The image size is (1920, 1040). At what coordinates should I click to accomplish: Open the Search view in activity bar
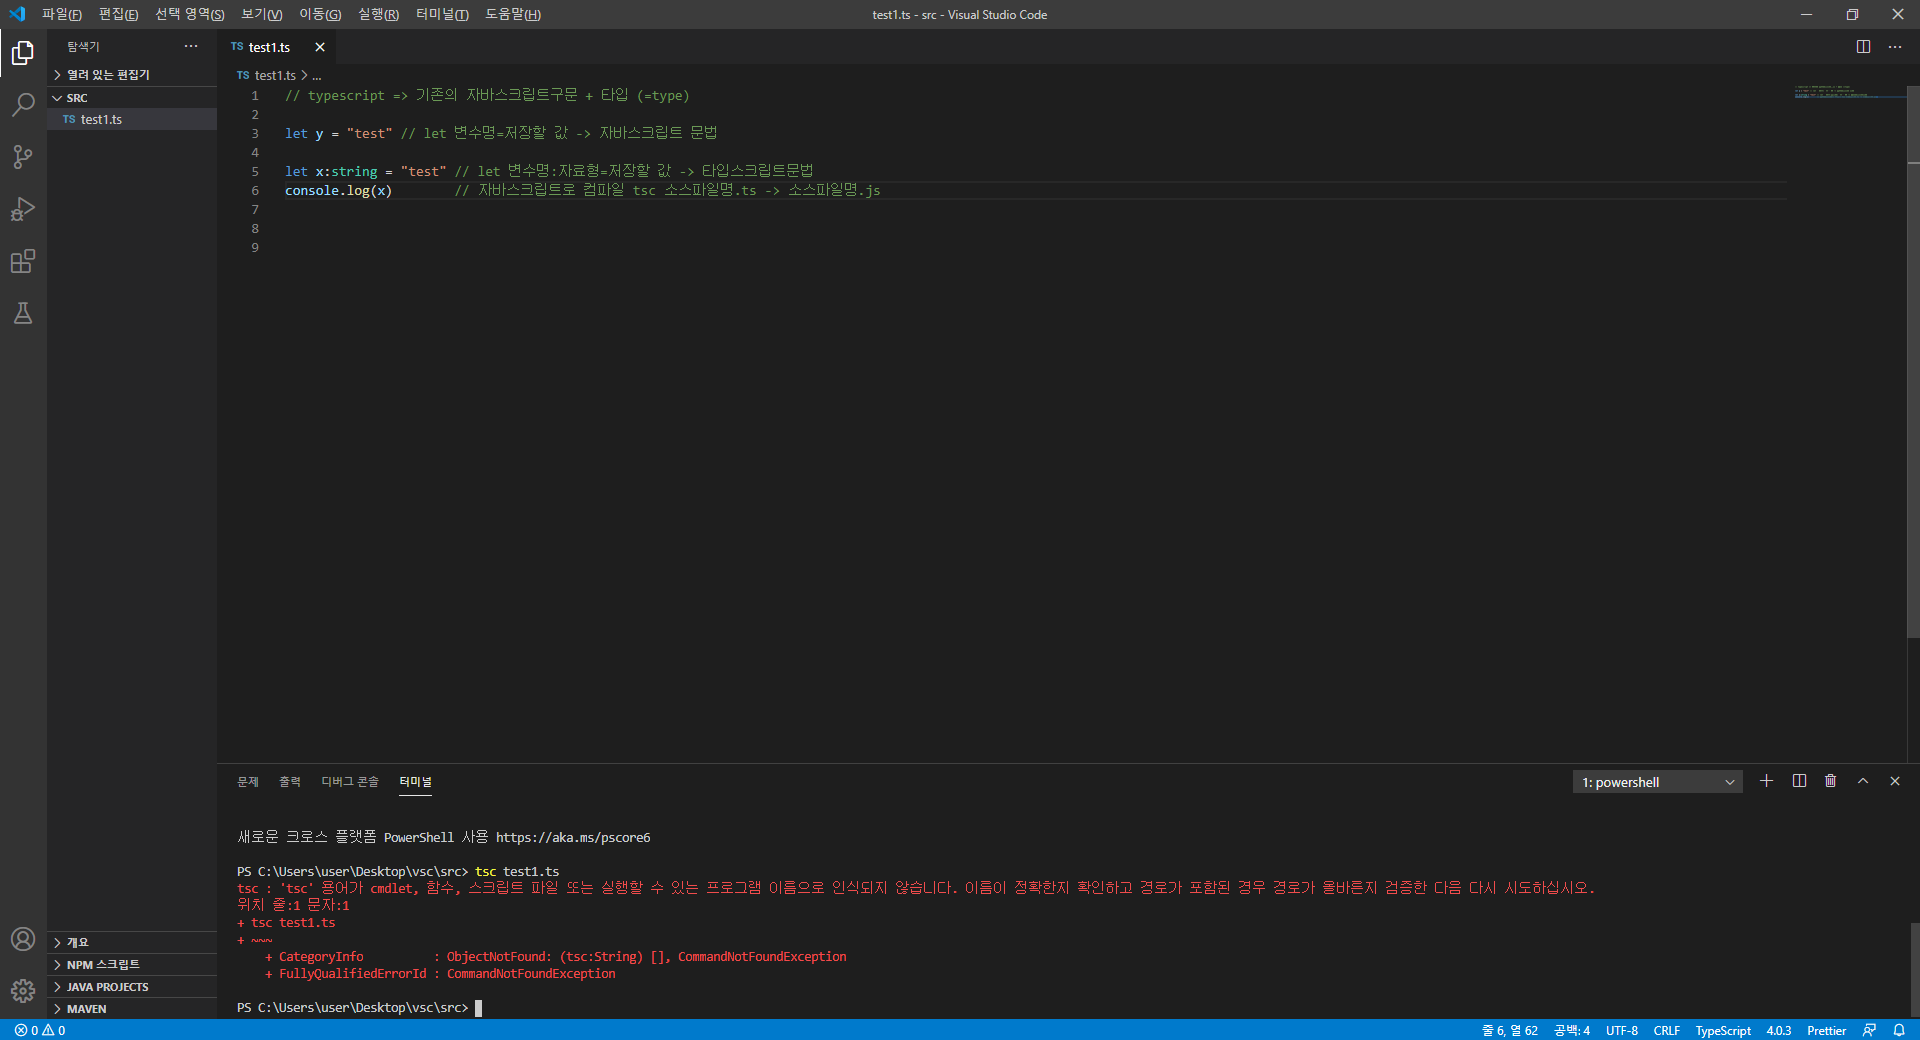tap(23, 104)
